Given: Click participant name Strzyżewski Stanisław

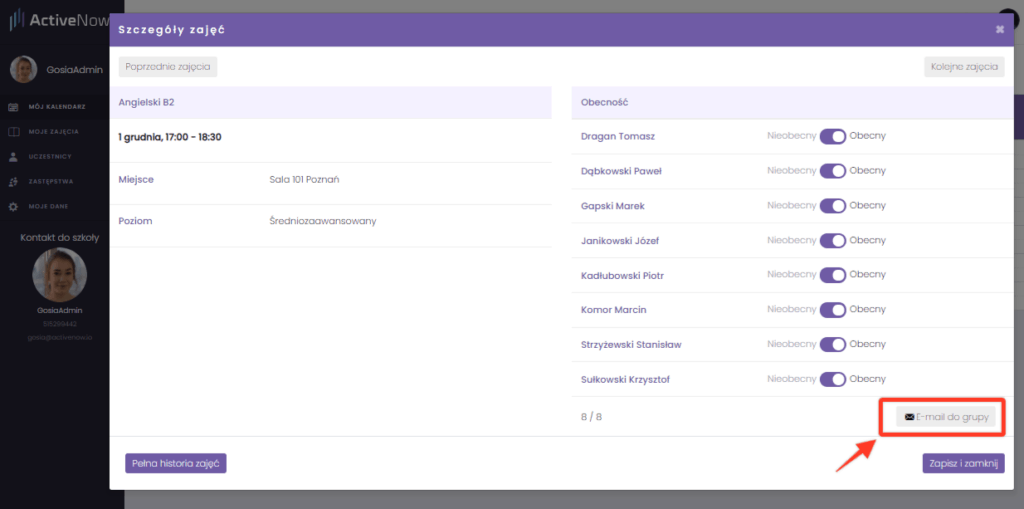Looking at the screenshot, I should (631, 344).
